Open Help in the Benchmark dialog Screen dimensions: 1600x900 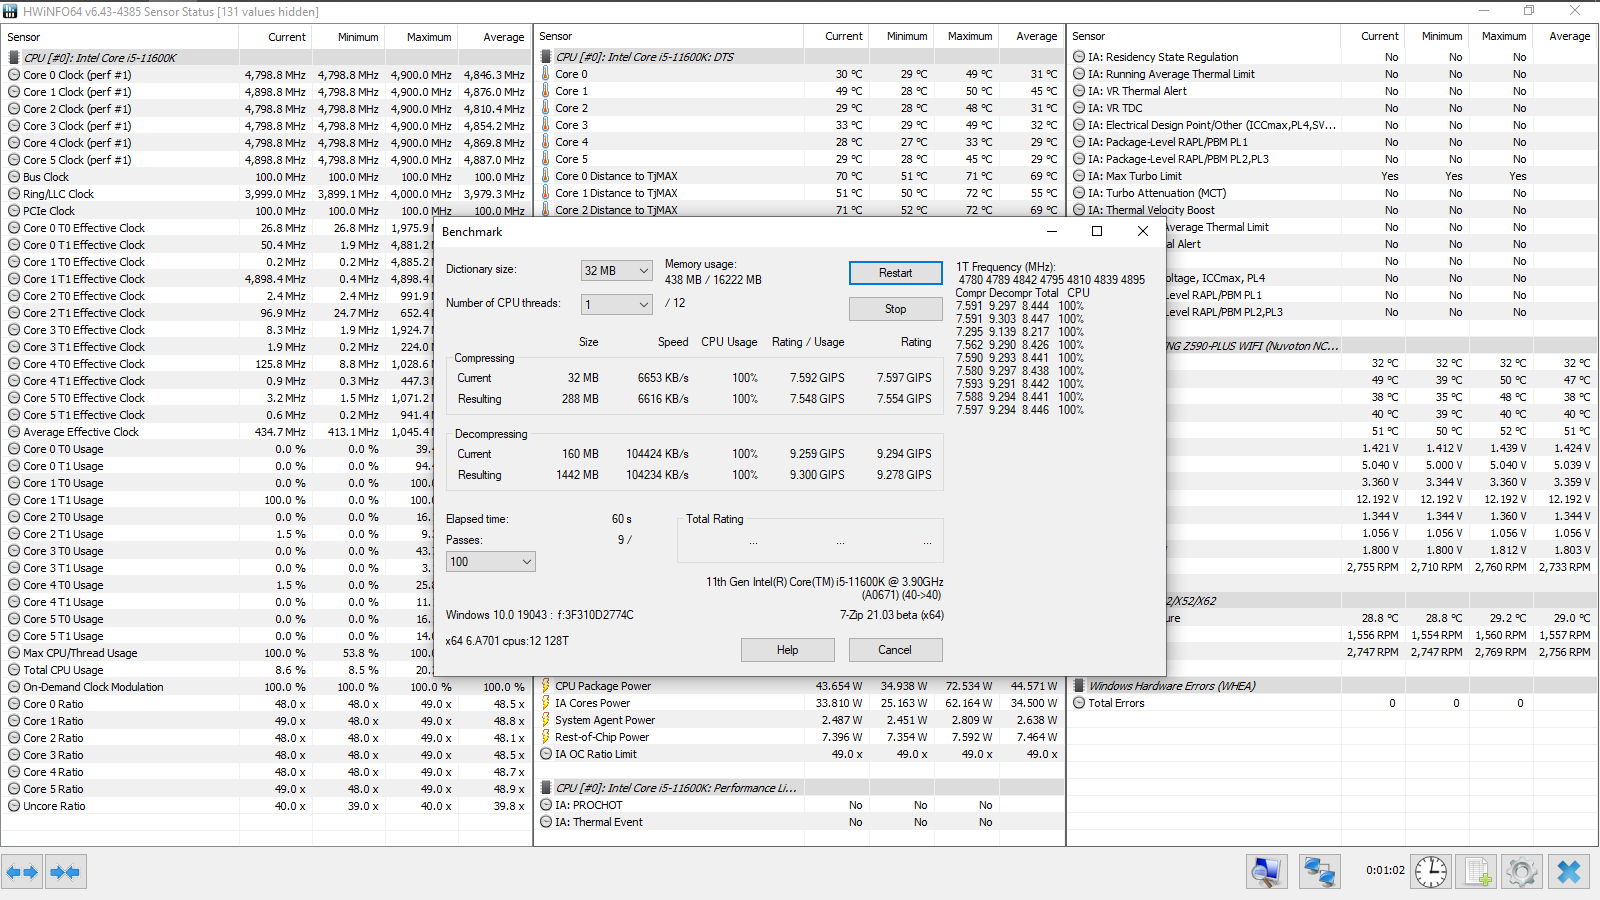pos(788,650)
